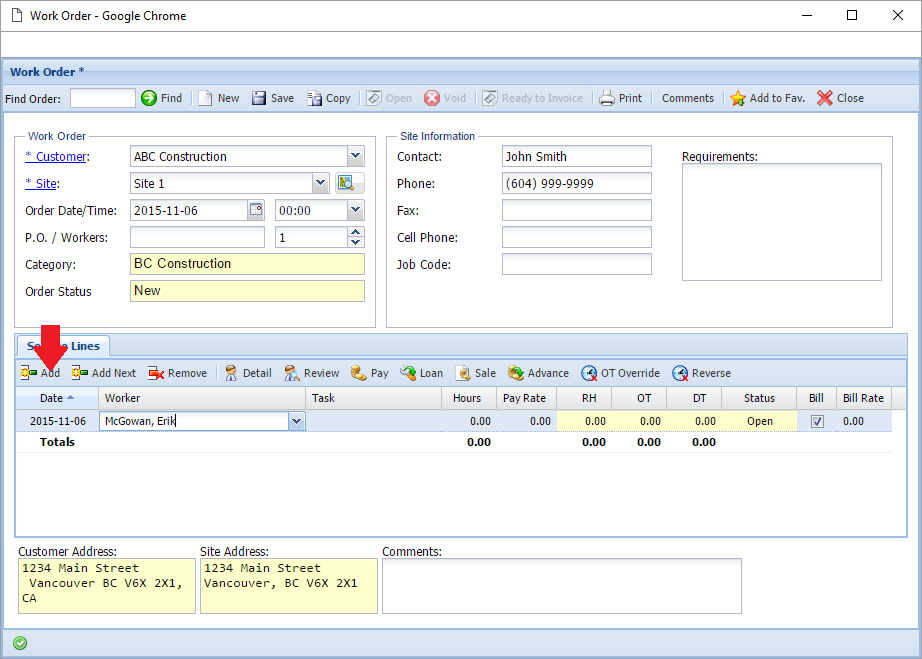Viewport: 922px width, 659px height.
Task: Click the Worker column header
Action: (x=202, y=398)
